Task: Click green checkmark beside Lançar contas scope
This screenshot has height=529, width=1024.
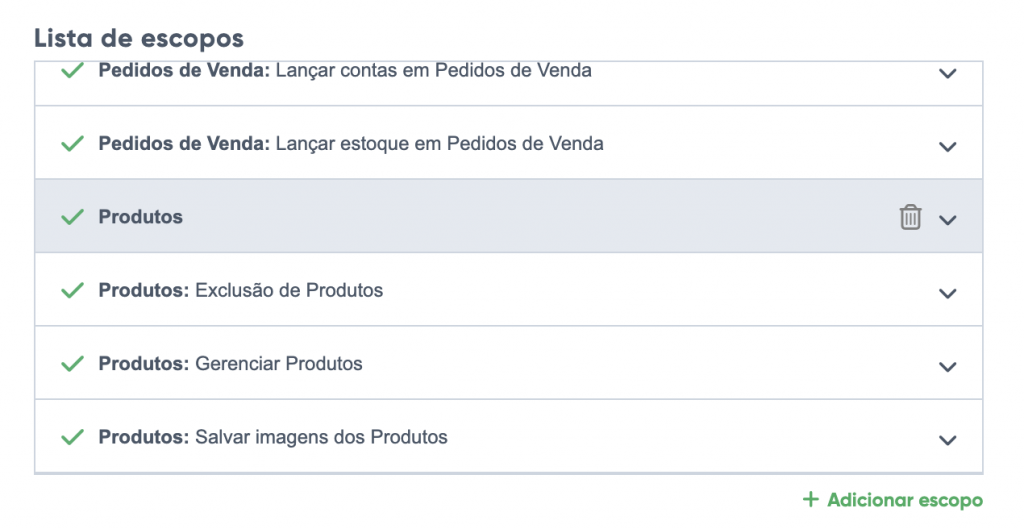Action: (x=72, y=72)
